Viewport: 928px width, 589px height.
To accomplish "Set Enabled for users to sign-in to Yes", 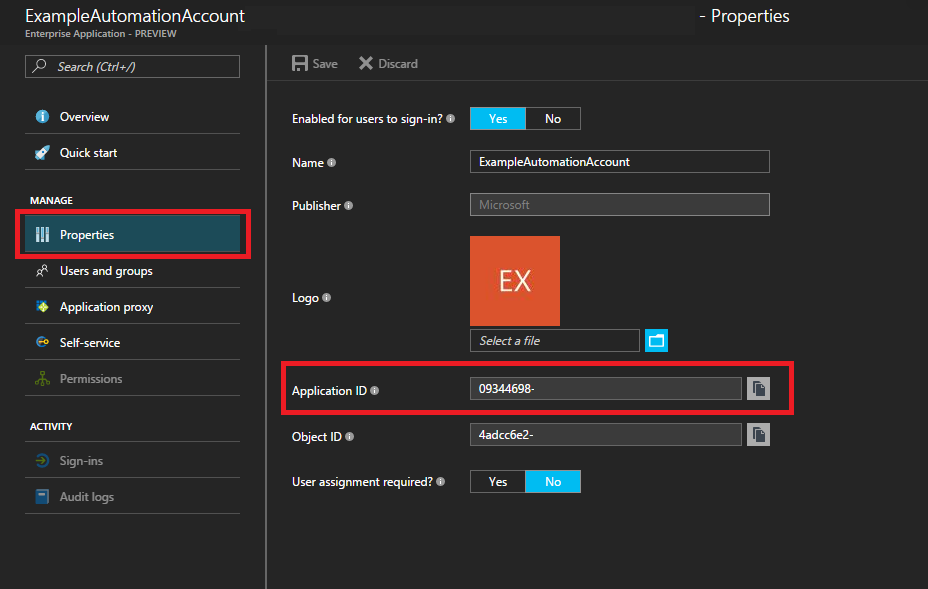I will 498,118.
